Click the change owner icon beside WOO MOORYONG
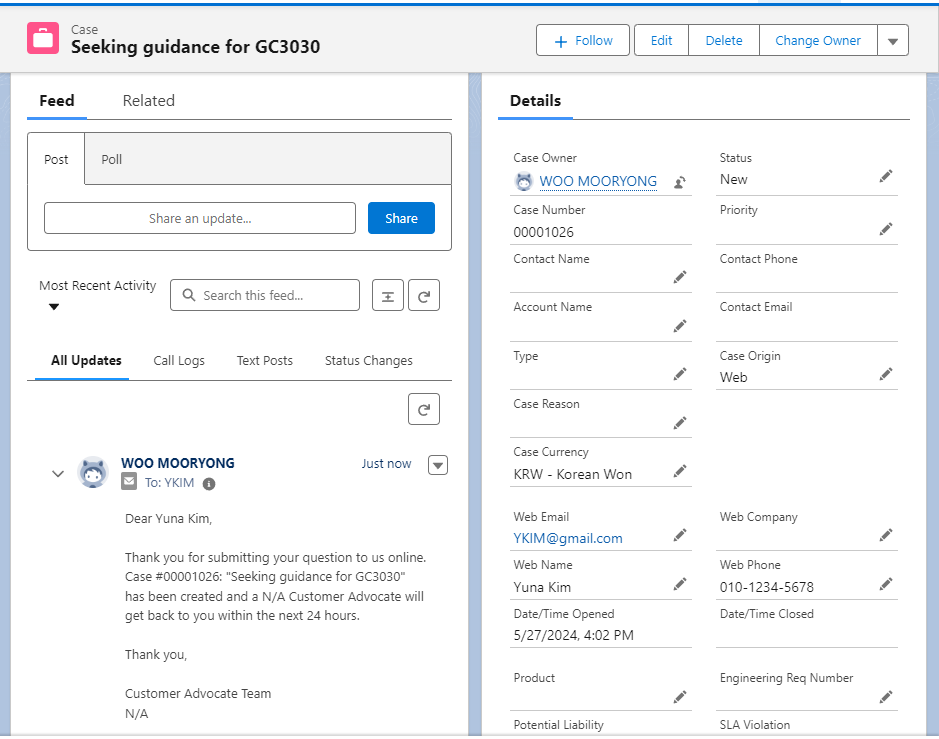Screen dimensions: 939x739 coord(680,182)
